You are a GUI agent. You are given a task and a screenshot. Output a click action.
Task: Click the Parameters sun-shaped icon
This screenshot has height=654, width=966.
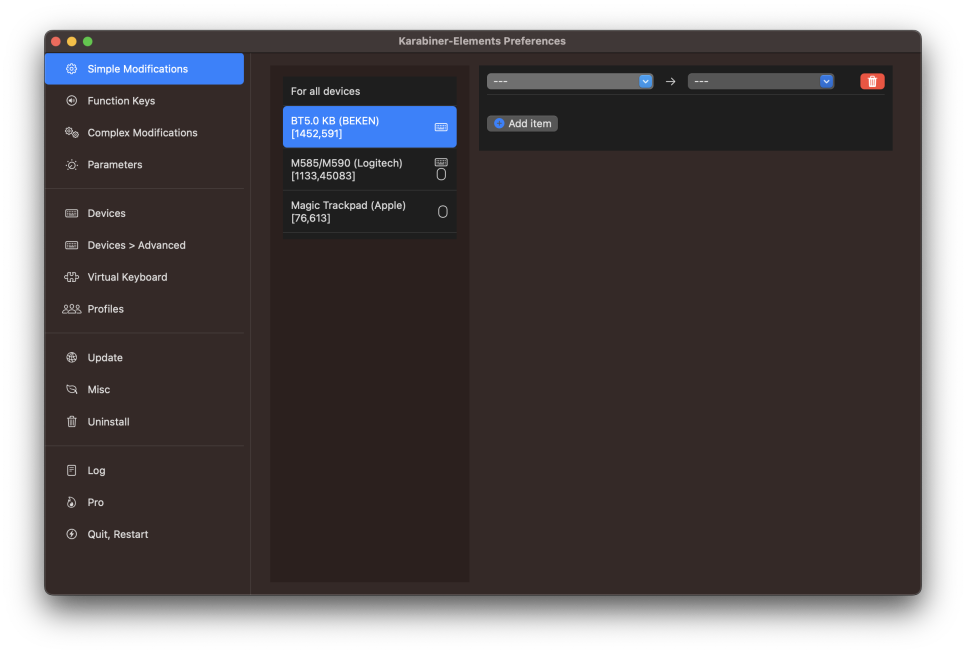tap(71, 164)
